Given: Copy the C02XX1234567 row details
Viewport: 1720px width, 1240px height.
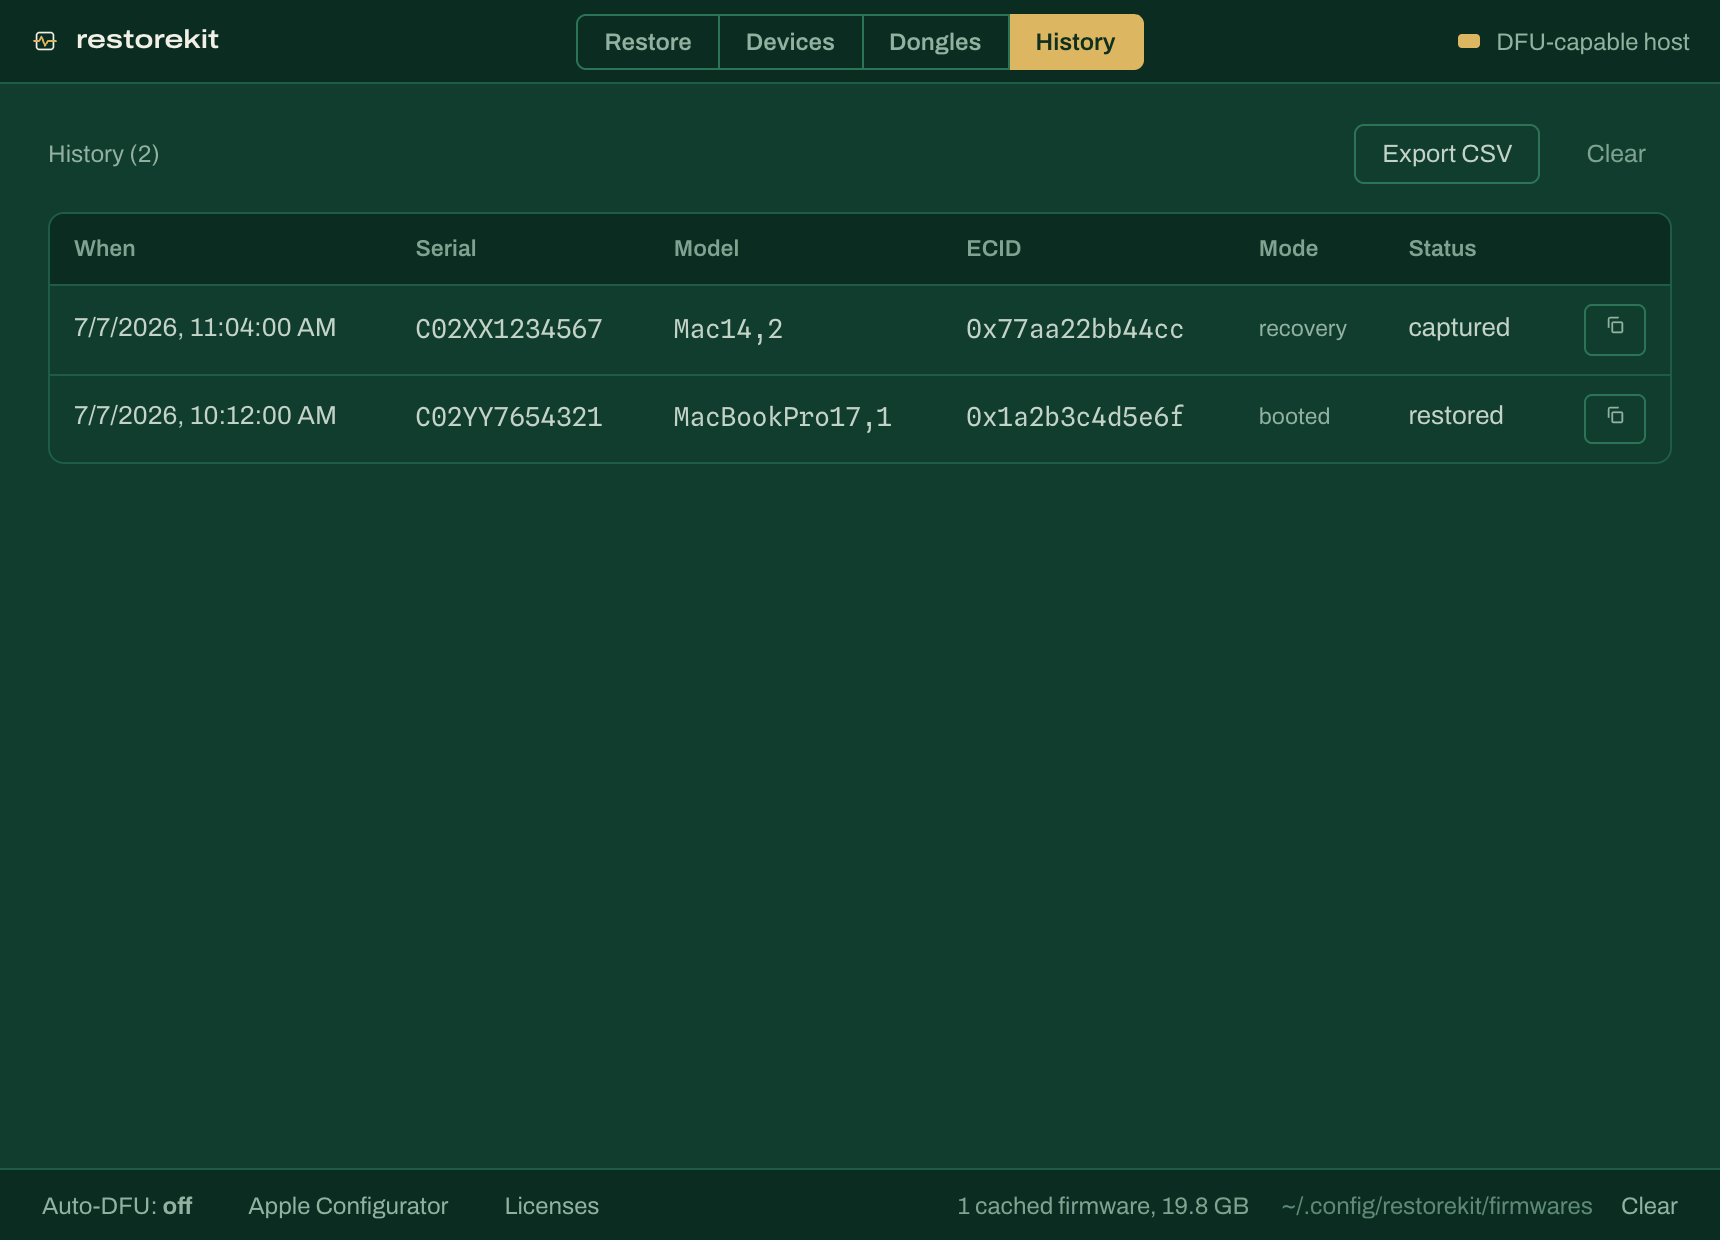Looking at the screenshot, I should click(1614, 329).
